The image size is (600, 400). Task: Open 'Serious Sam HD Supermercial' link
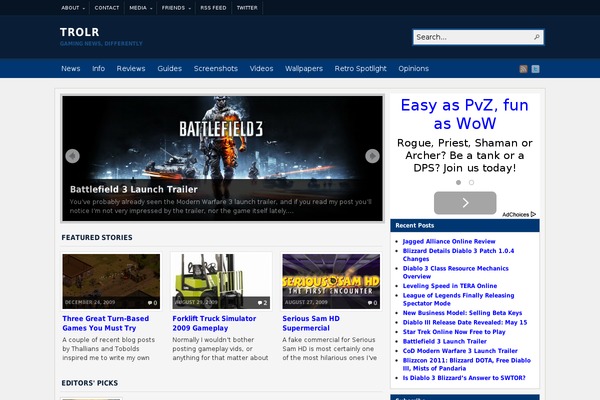[x=311, y=323]
